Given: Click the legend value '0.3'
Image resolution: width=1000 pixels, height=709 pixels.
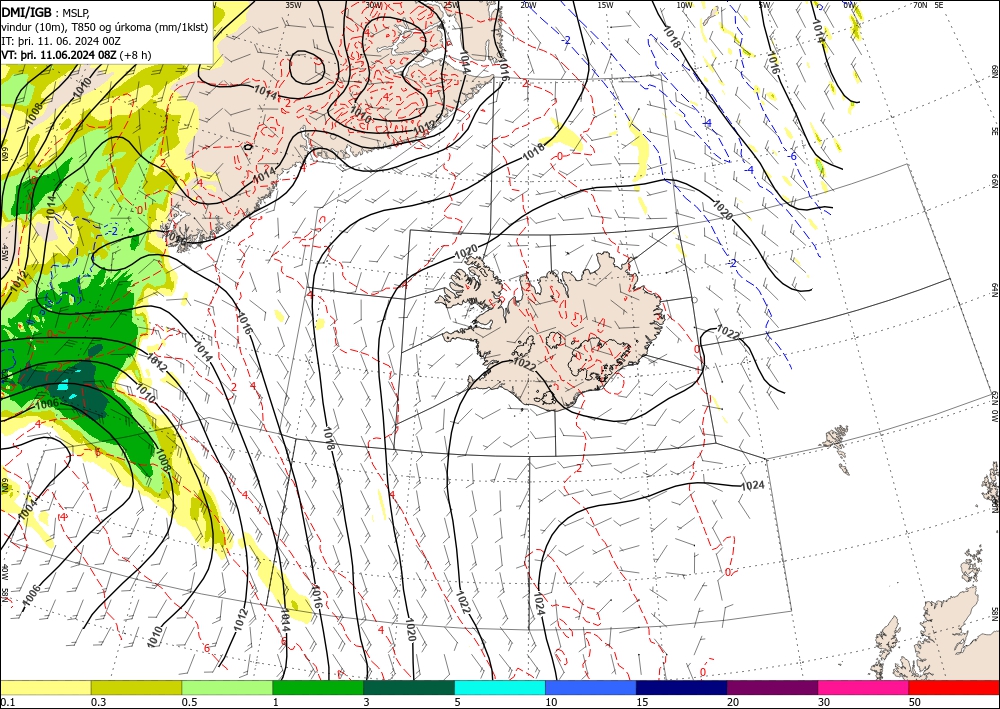Looking at the screenshot, I should [x=98, y=702].
